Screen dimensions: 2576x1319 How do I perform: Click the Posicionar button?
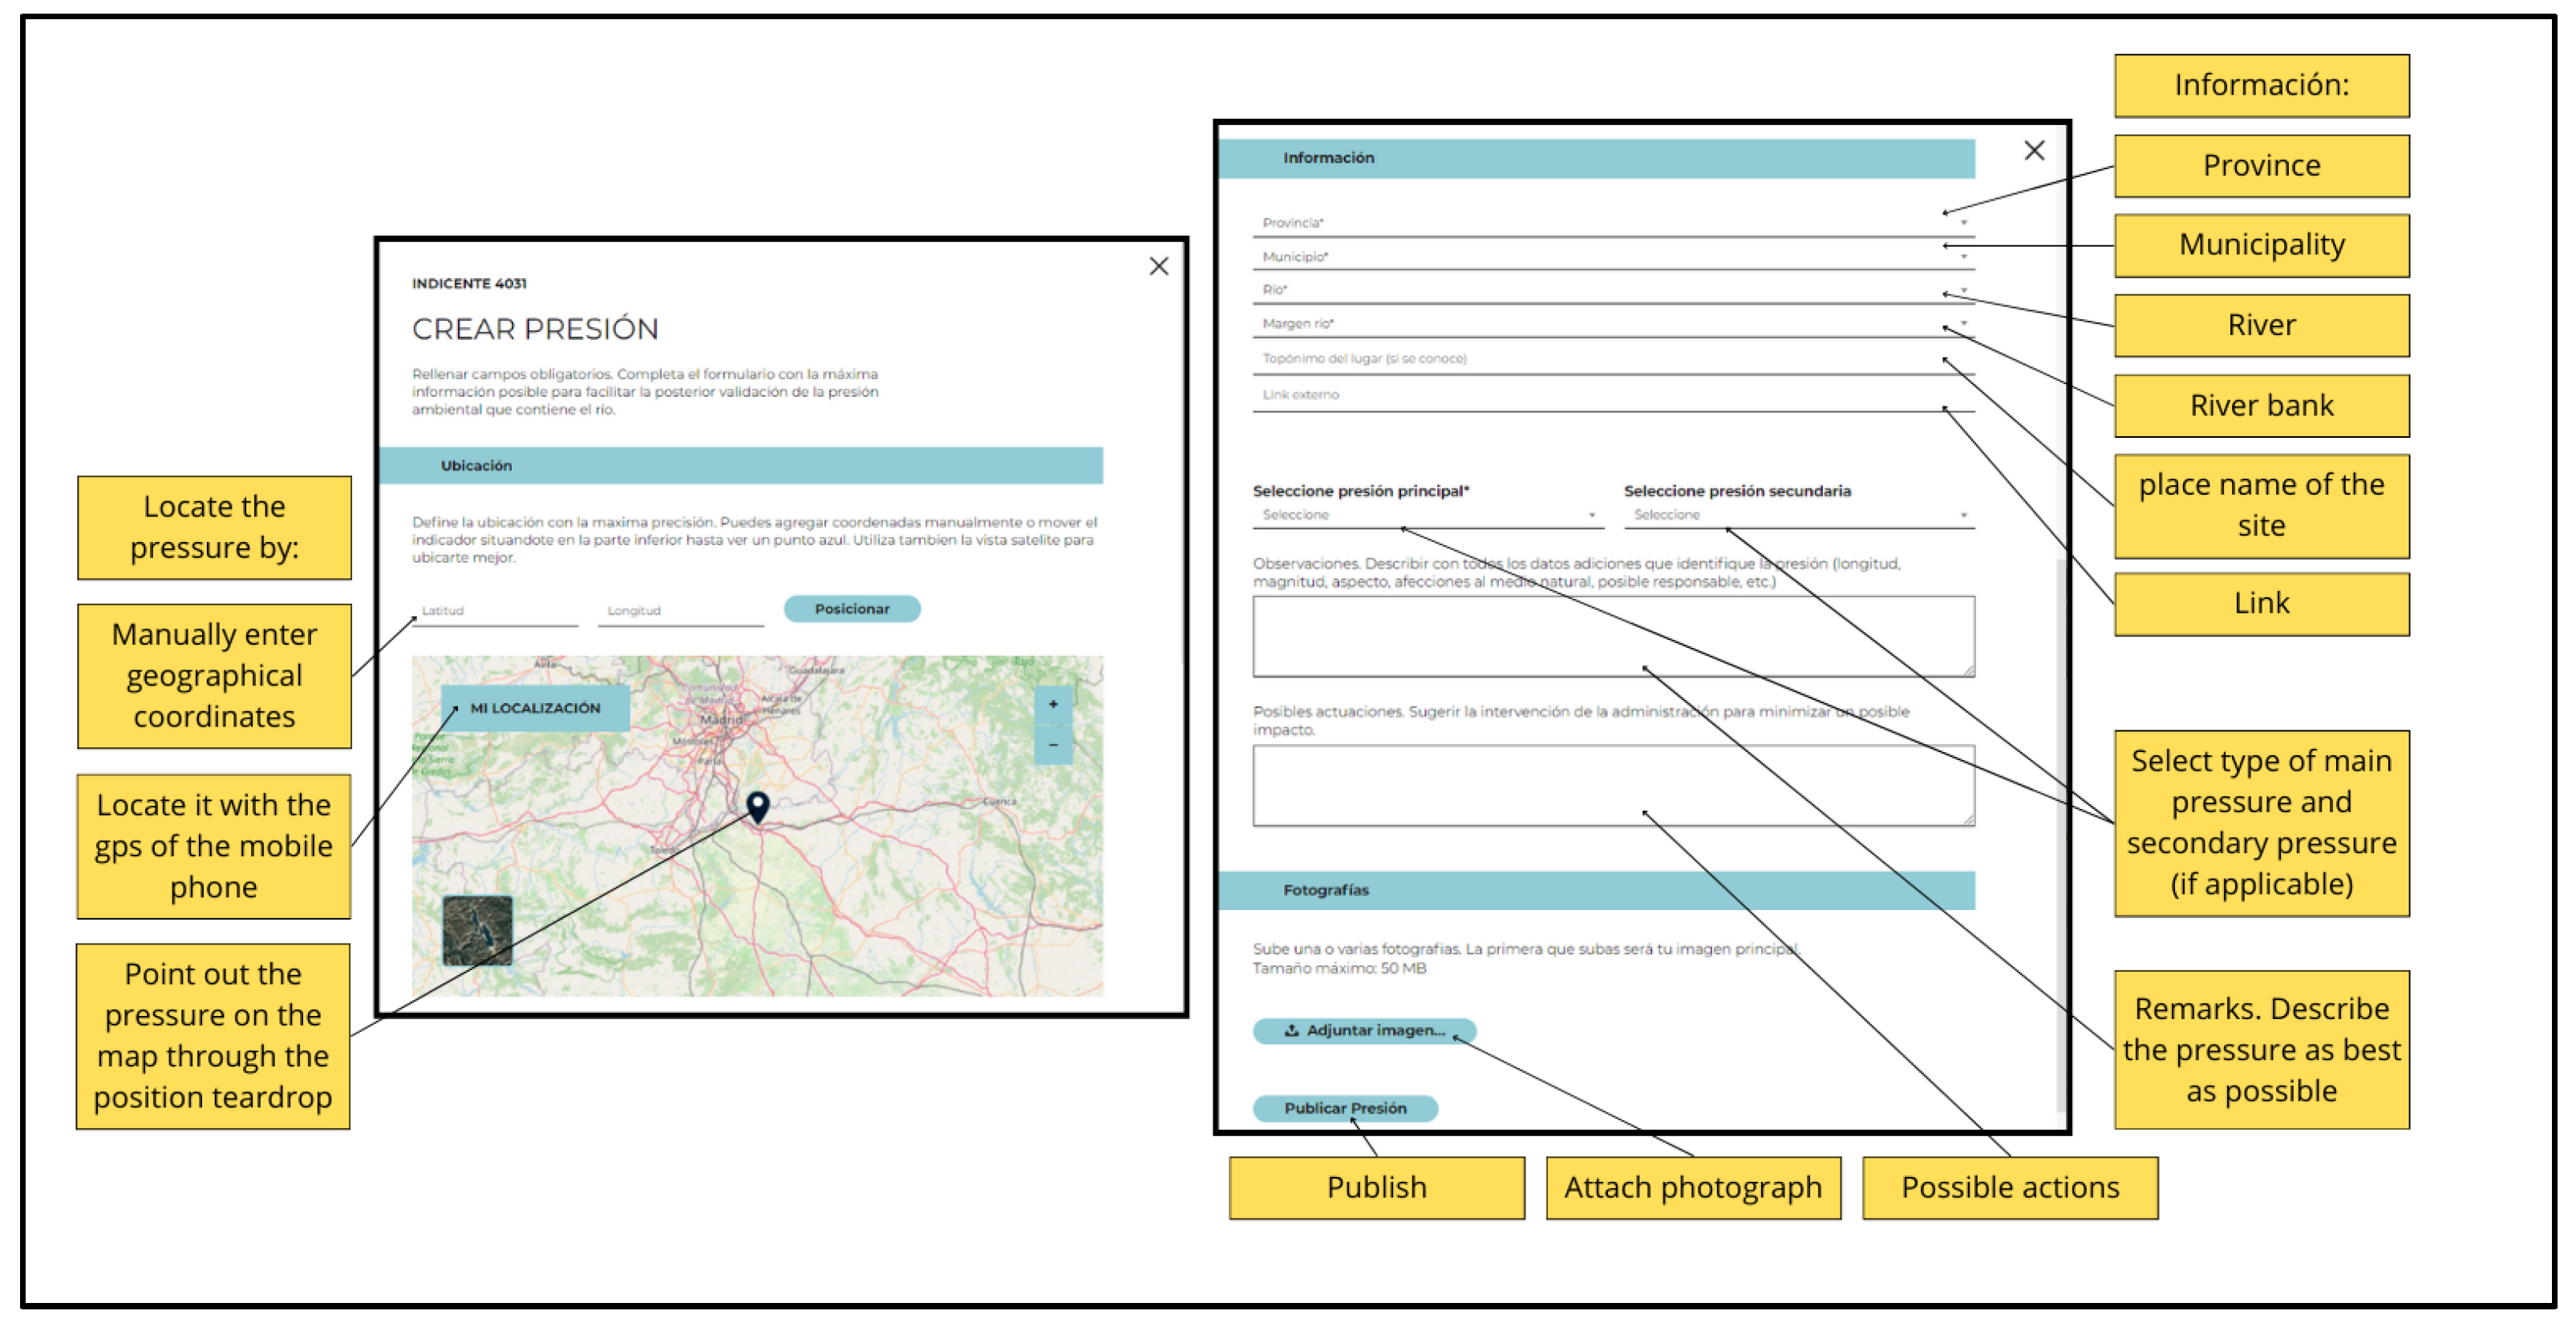tap(851, 609)
